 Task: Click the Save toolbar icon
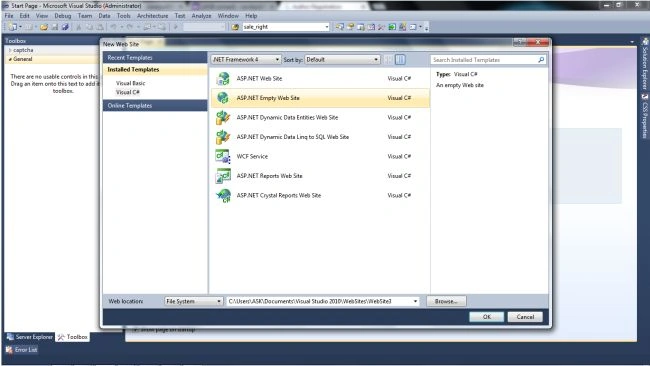pyautogui.click(x=54, y=27)
